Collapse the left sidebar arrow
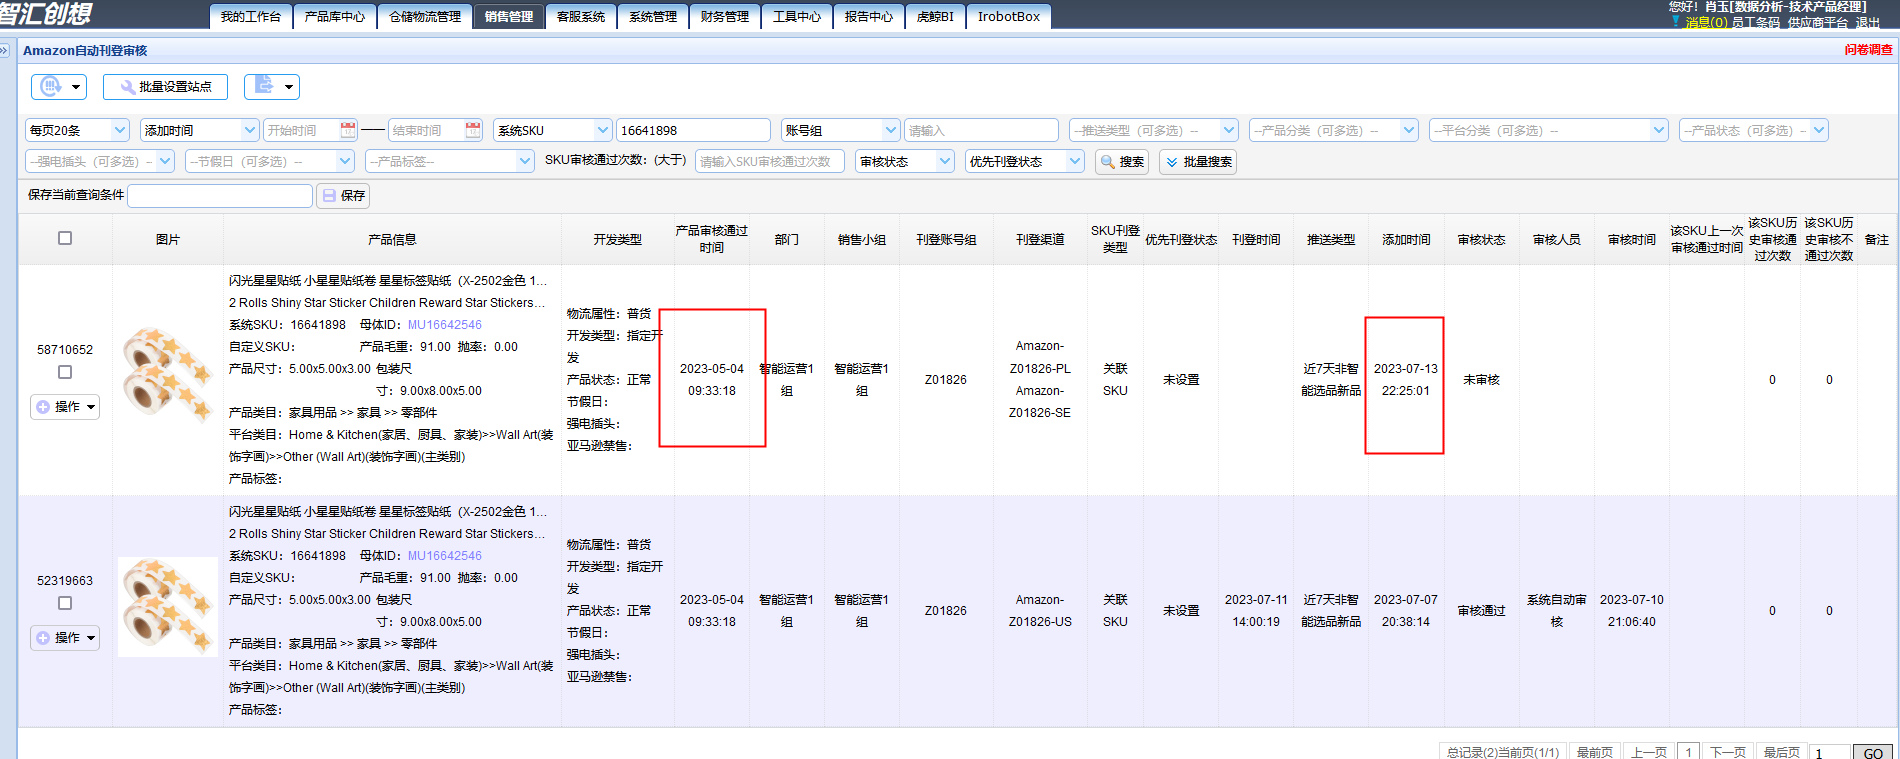1900x759 pixels. point(4,50)
